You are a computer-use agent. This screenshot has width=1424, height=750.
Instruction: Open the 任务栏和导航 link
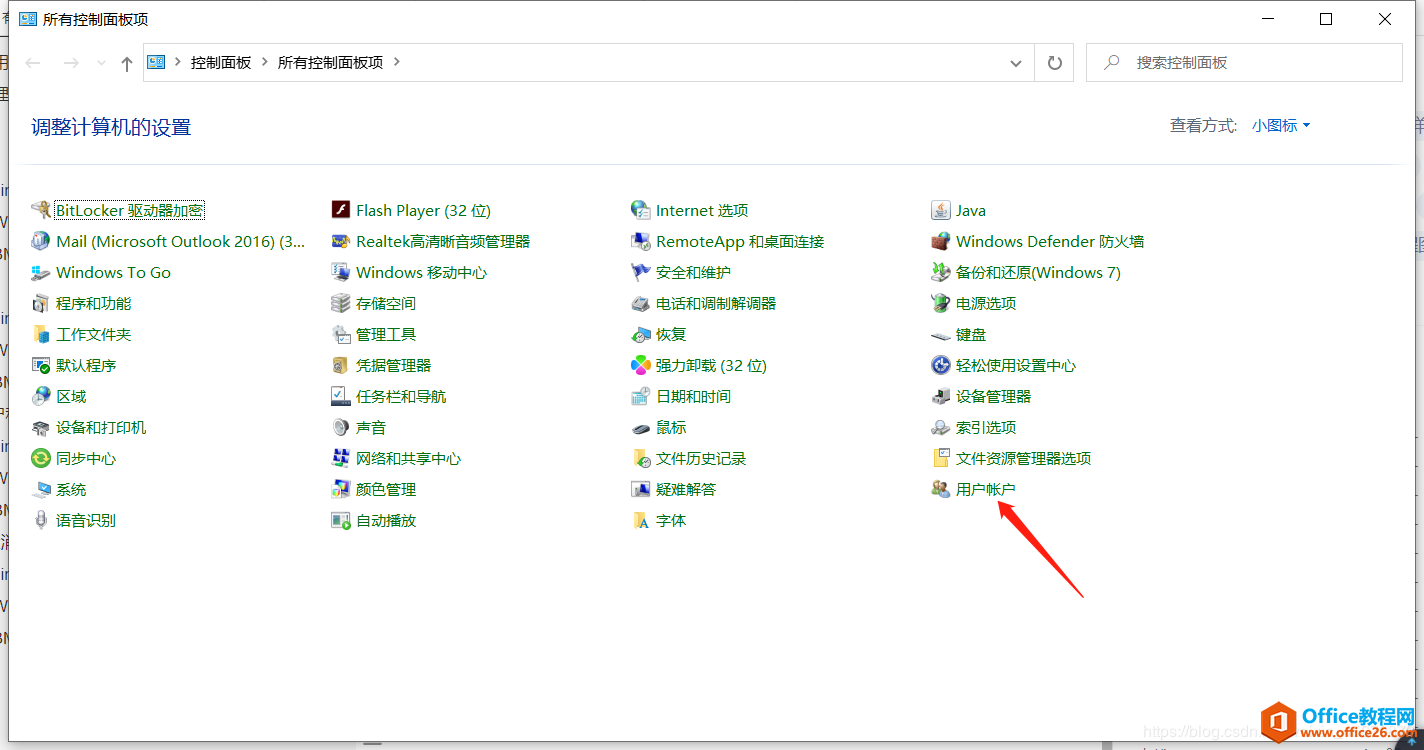pos(401,396)
